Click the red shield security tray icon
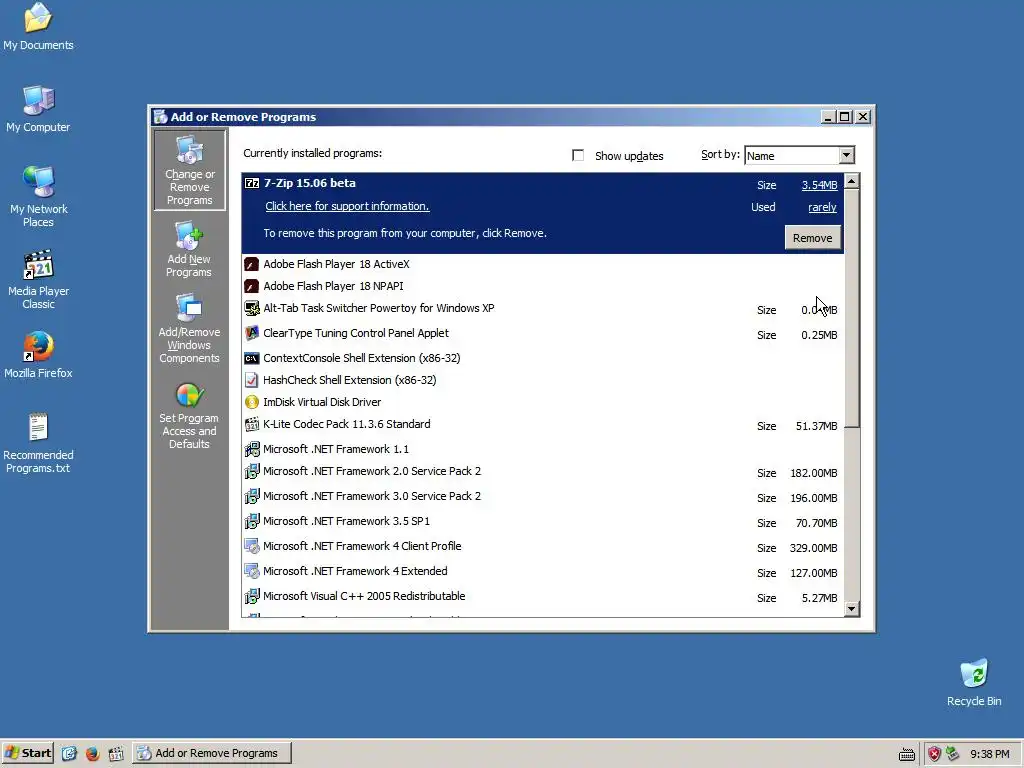 coord(934,754)
